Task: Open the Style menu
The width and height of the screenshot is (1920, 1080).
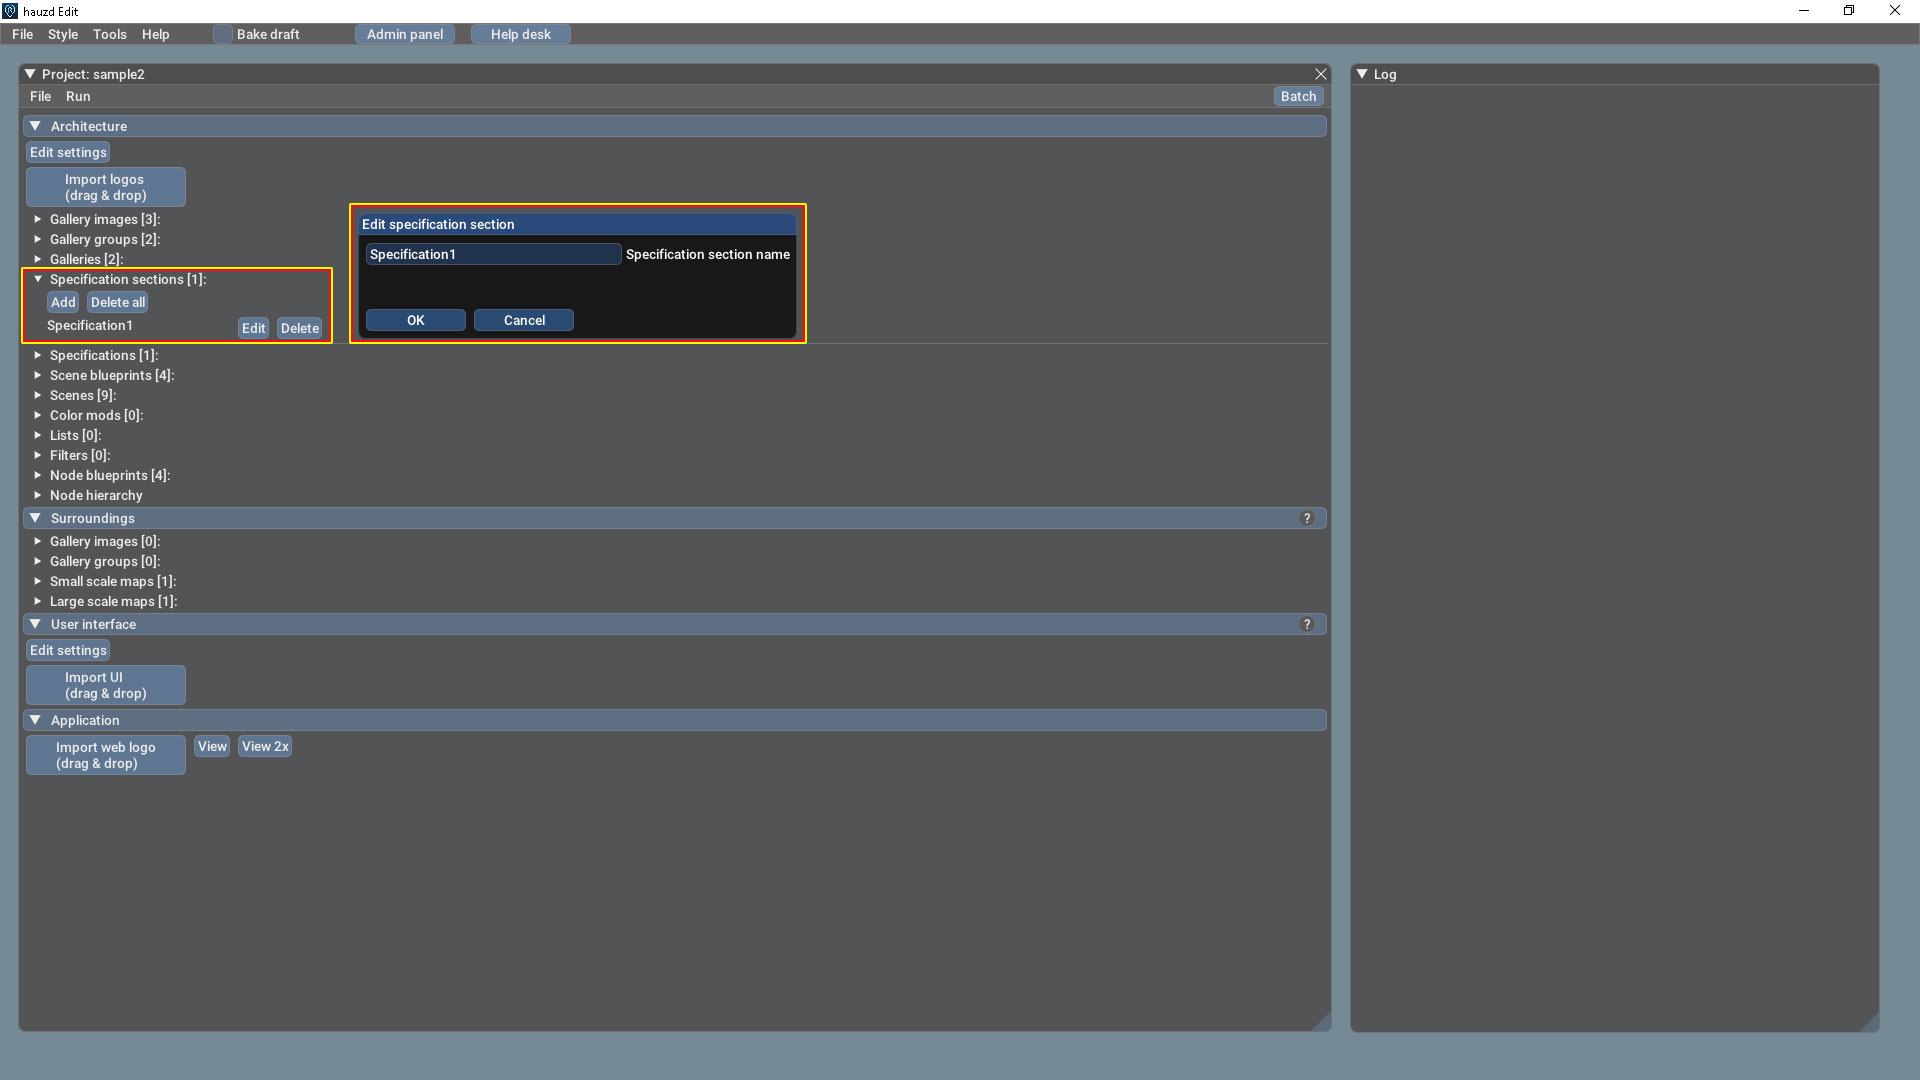Action: pyautogui.click(x=62, y=34)
